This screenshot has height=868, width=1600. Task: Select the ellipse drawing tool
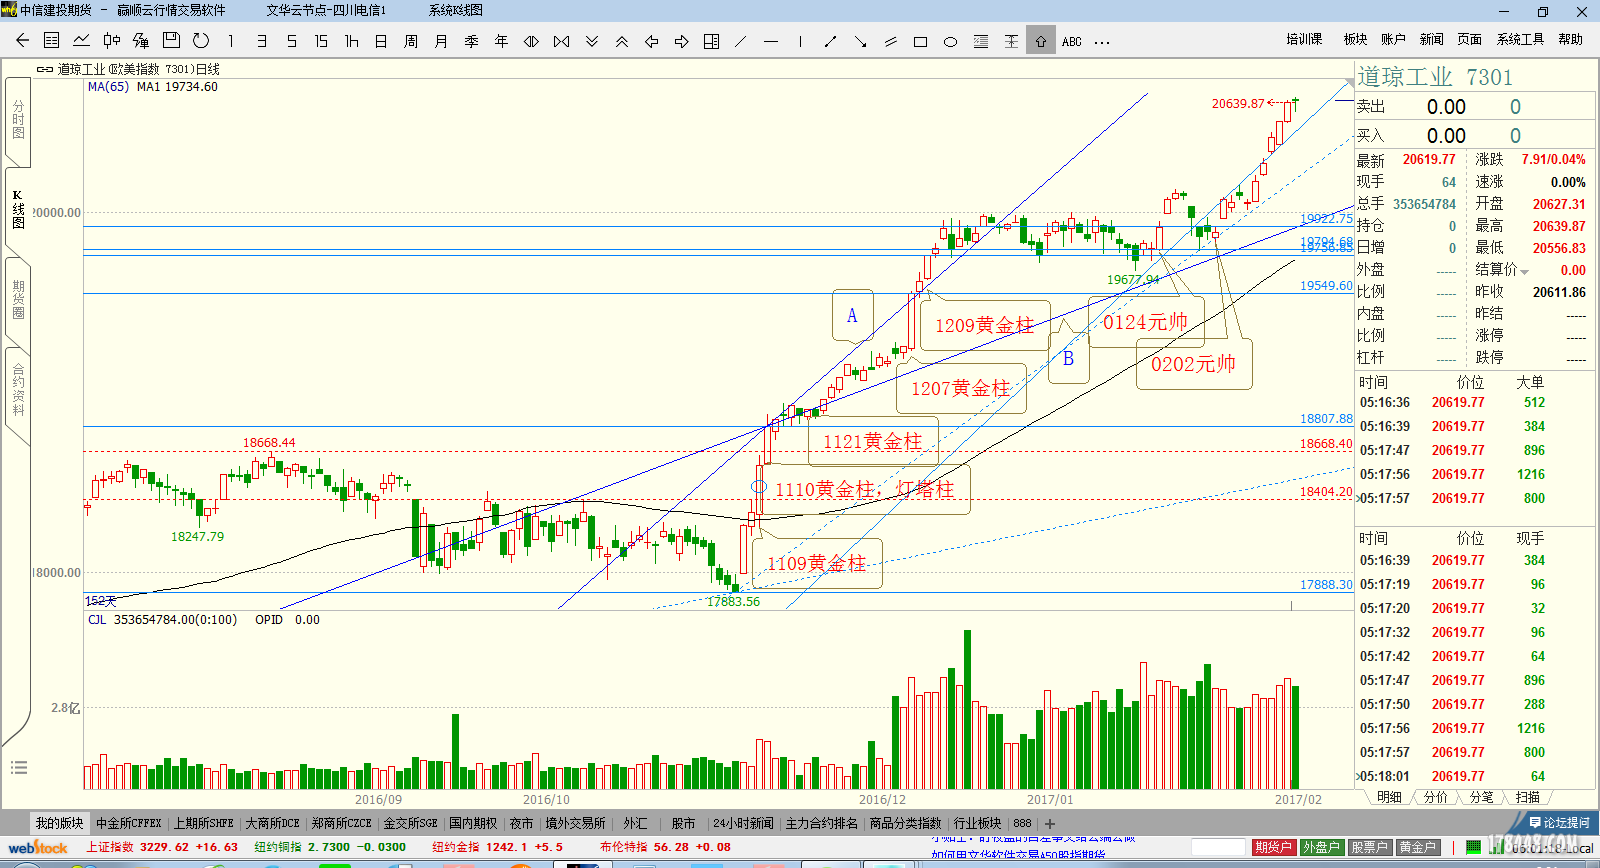951,41
